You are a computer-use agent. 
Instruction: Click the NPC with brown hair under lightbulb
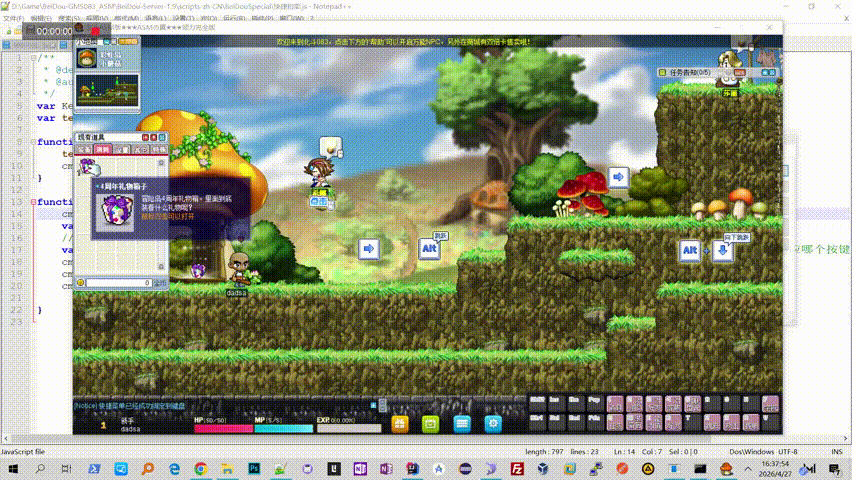(319, 173)
